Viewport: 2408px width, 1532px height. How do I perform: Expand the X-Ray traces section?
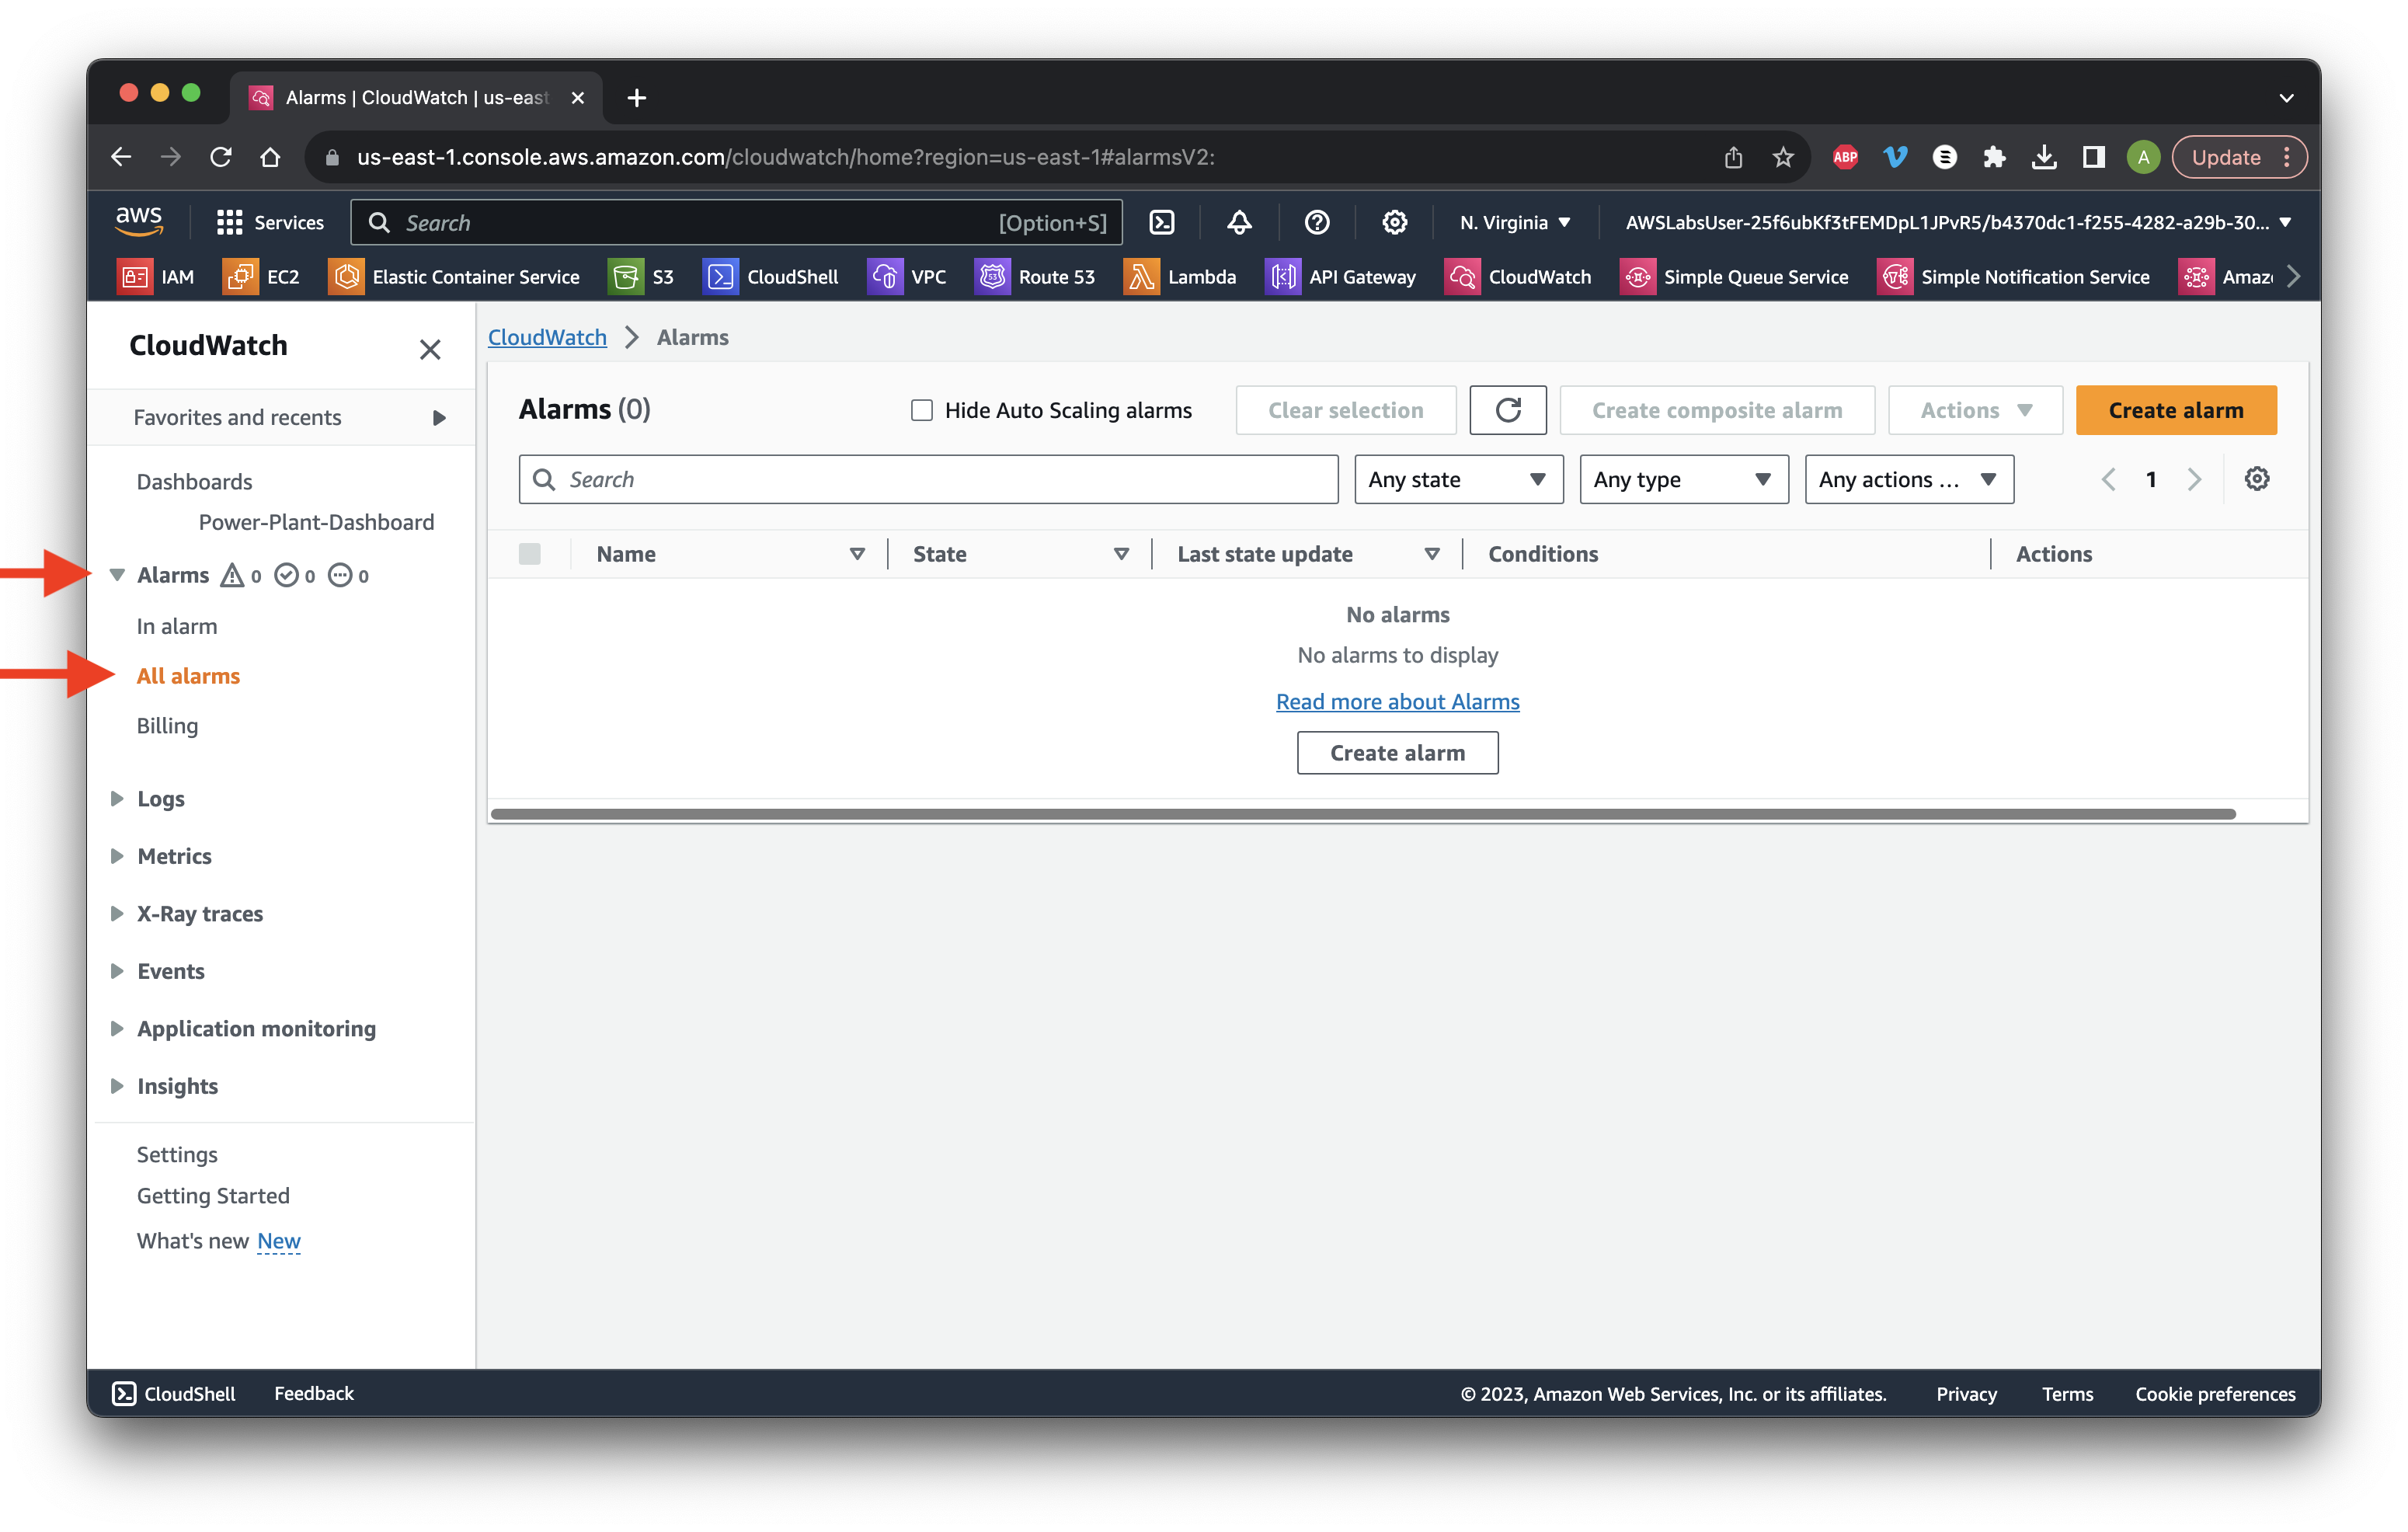(x=117, y=913)
